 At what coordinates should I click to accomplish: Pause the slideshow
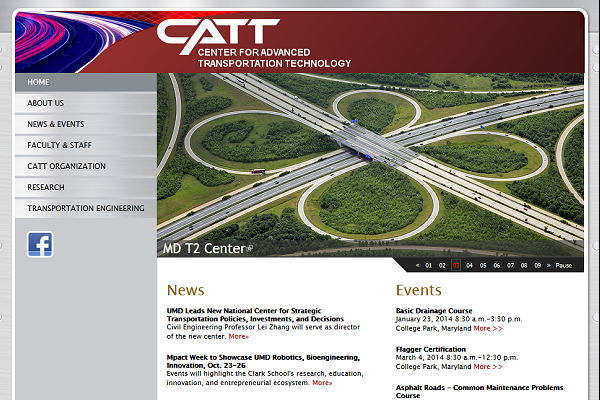pos(564,265)
